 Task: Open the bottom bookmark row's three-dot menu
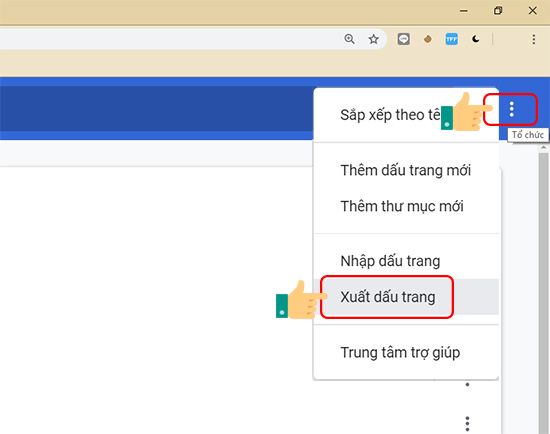pos(467,423)
